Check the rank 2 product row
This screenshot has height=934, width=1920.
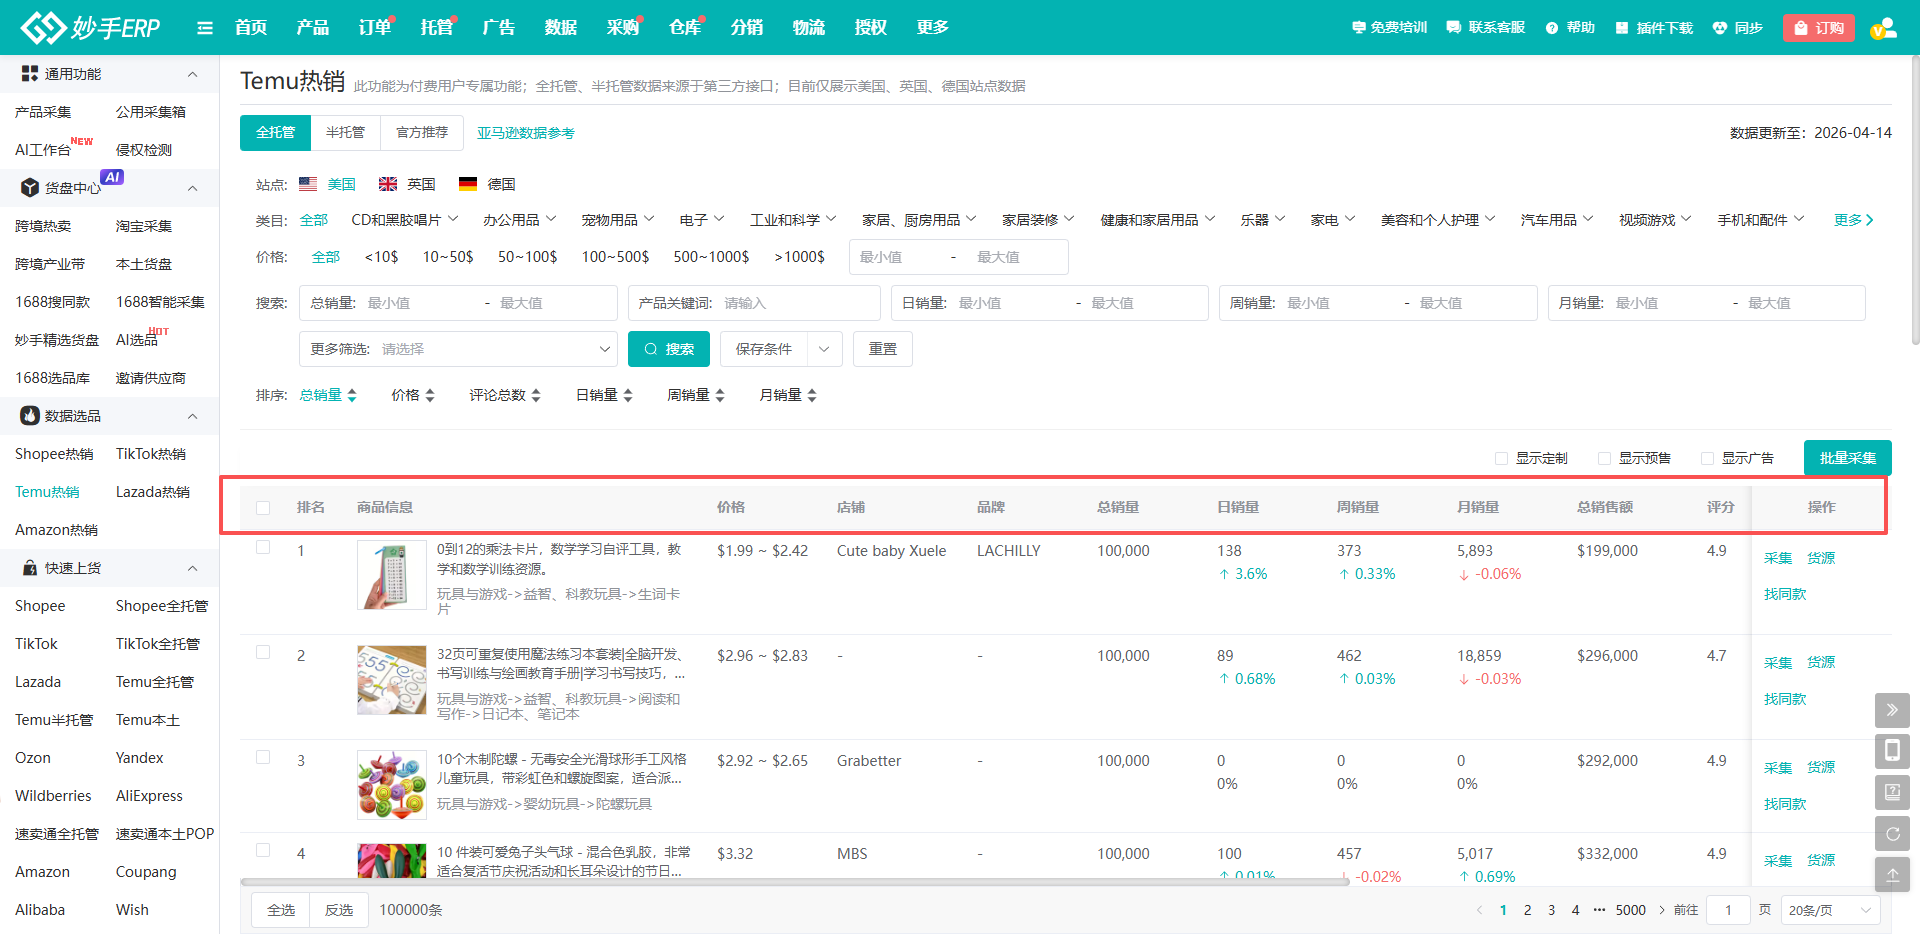click(263, 652)
